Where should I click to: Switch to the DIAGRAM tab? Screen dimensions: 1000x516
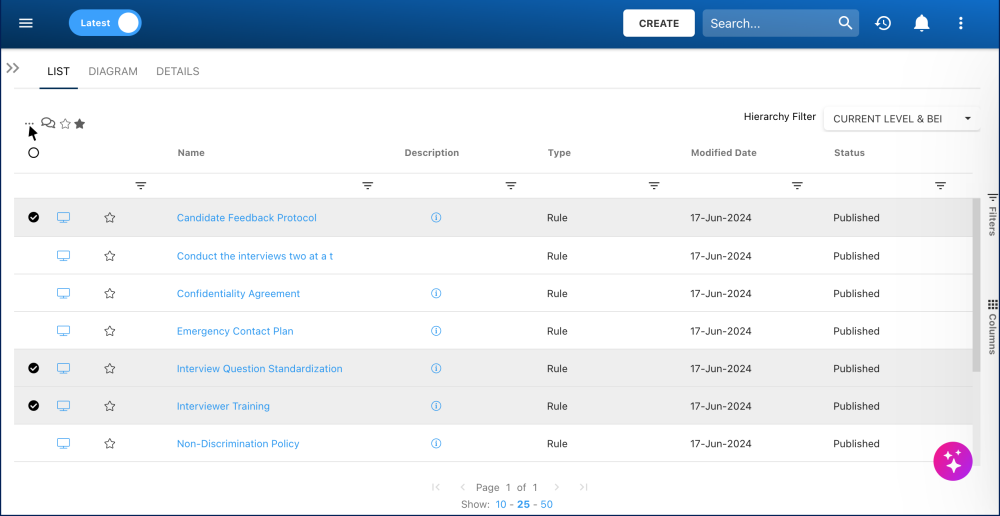coord(113,71)
